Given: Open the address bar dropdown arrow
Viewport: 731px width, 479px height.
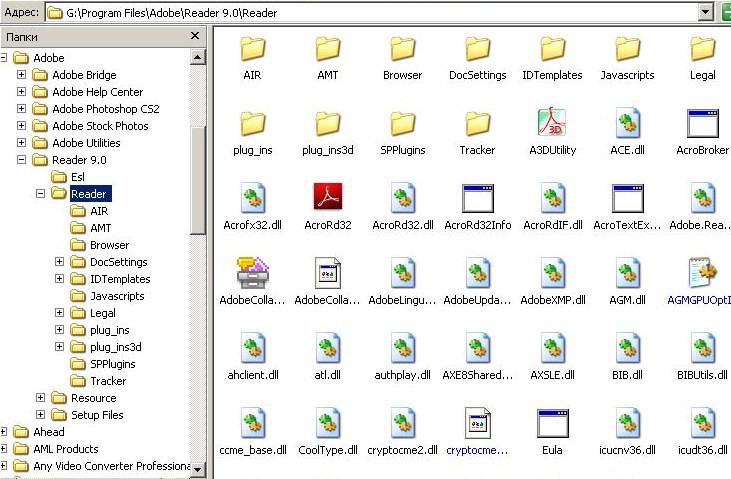Looking at the screenshot, I should pos(706,12).
